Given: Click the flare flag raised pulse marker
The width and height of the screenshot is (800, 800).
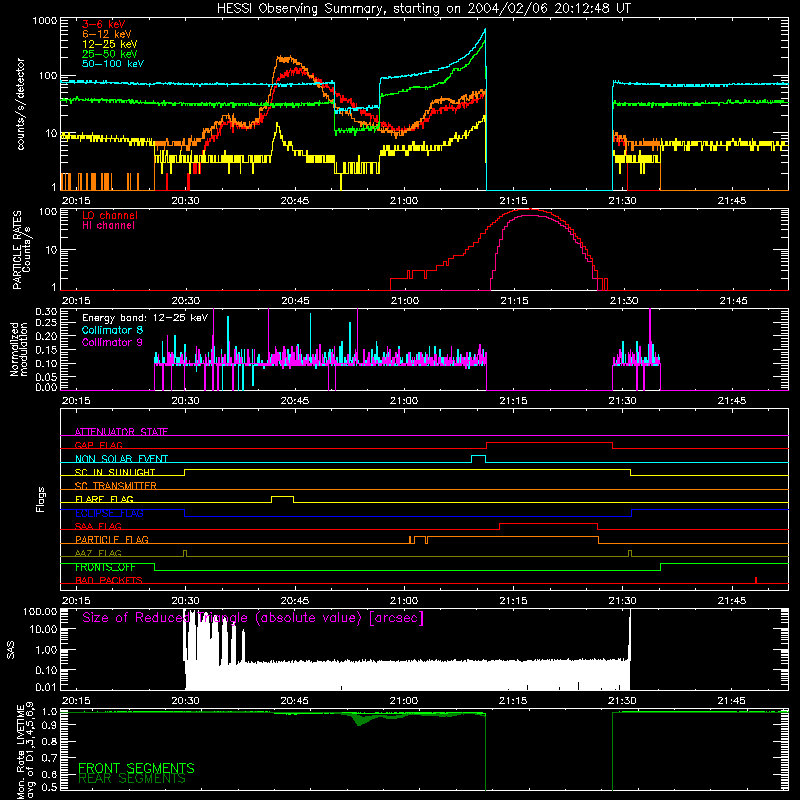Looking at the screenshot, I should pos(282,499).
